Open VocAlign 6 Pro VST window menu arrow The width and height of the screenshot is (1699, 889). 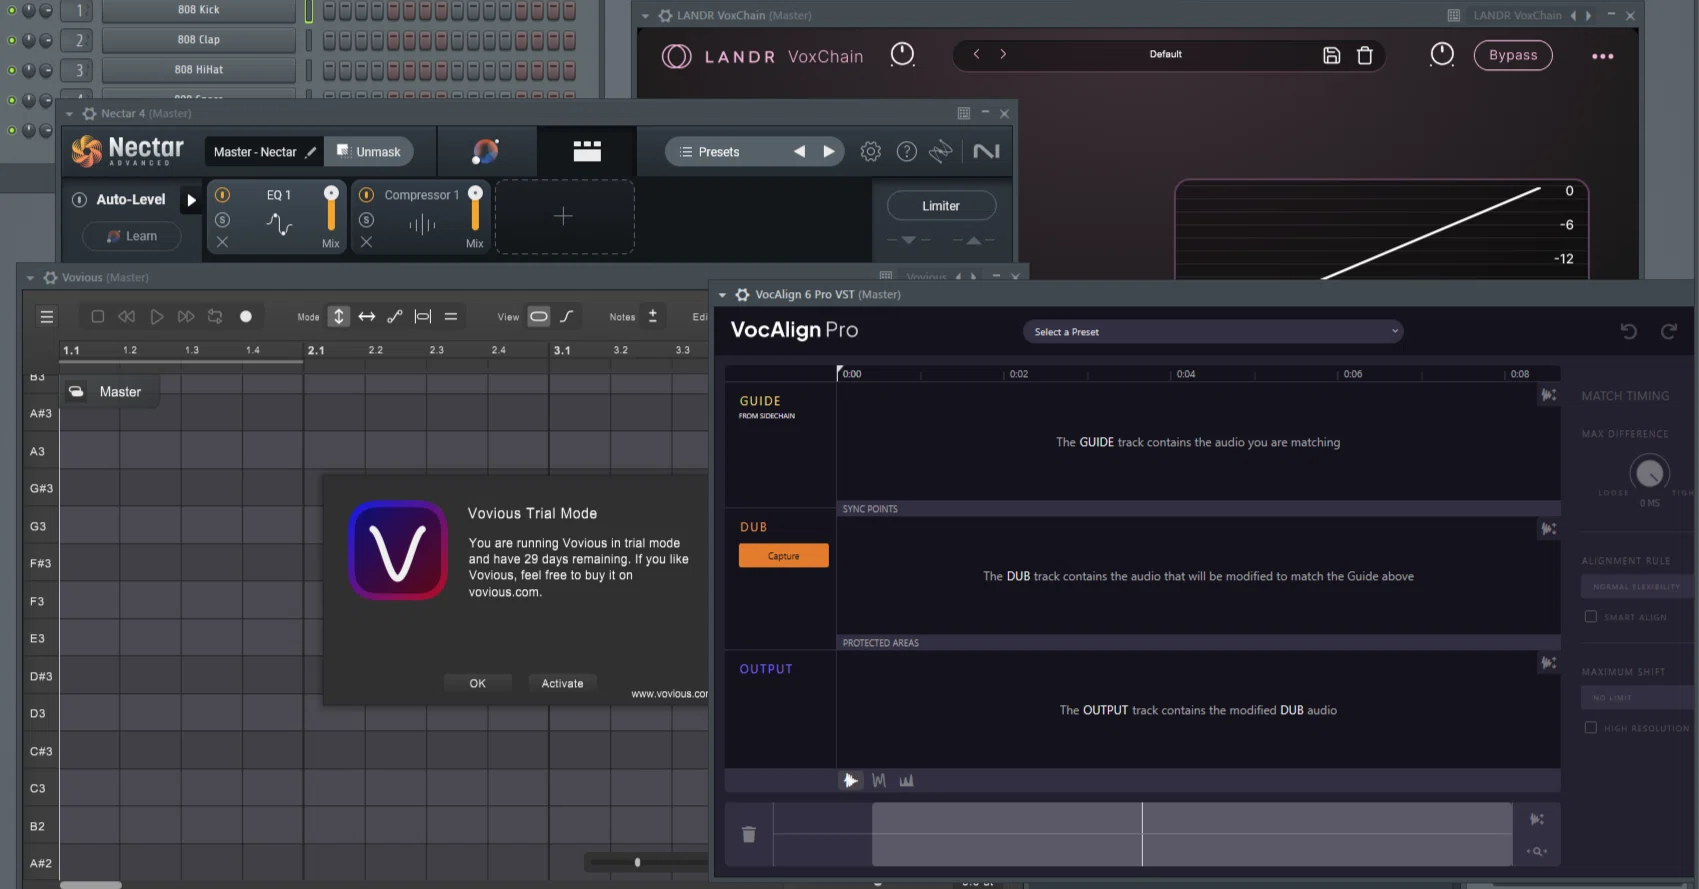[x=722, y=295]
